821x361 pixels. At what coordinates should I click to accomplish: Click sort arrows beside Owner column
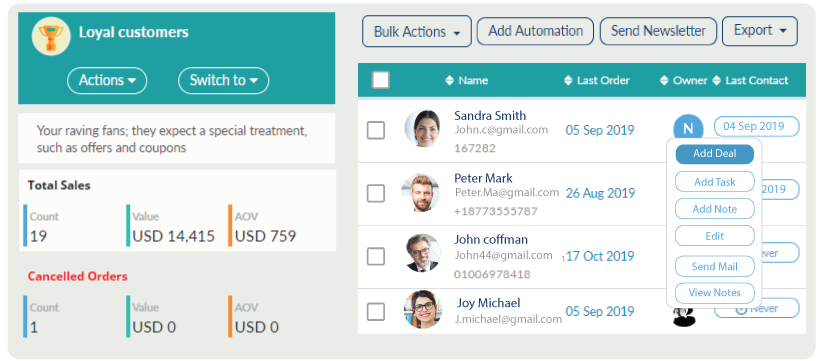[664, 81]
